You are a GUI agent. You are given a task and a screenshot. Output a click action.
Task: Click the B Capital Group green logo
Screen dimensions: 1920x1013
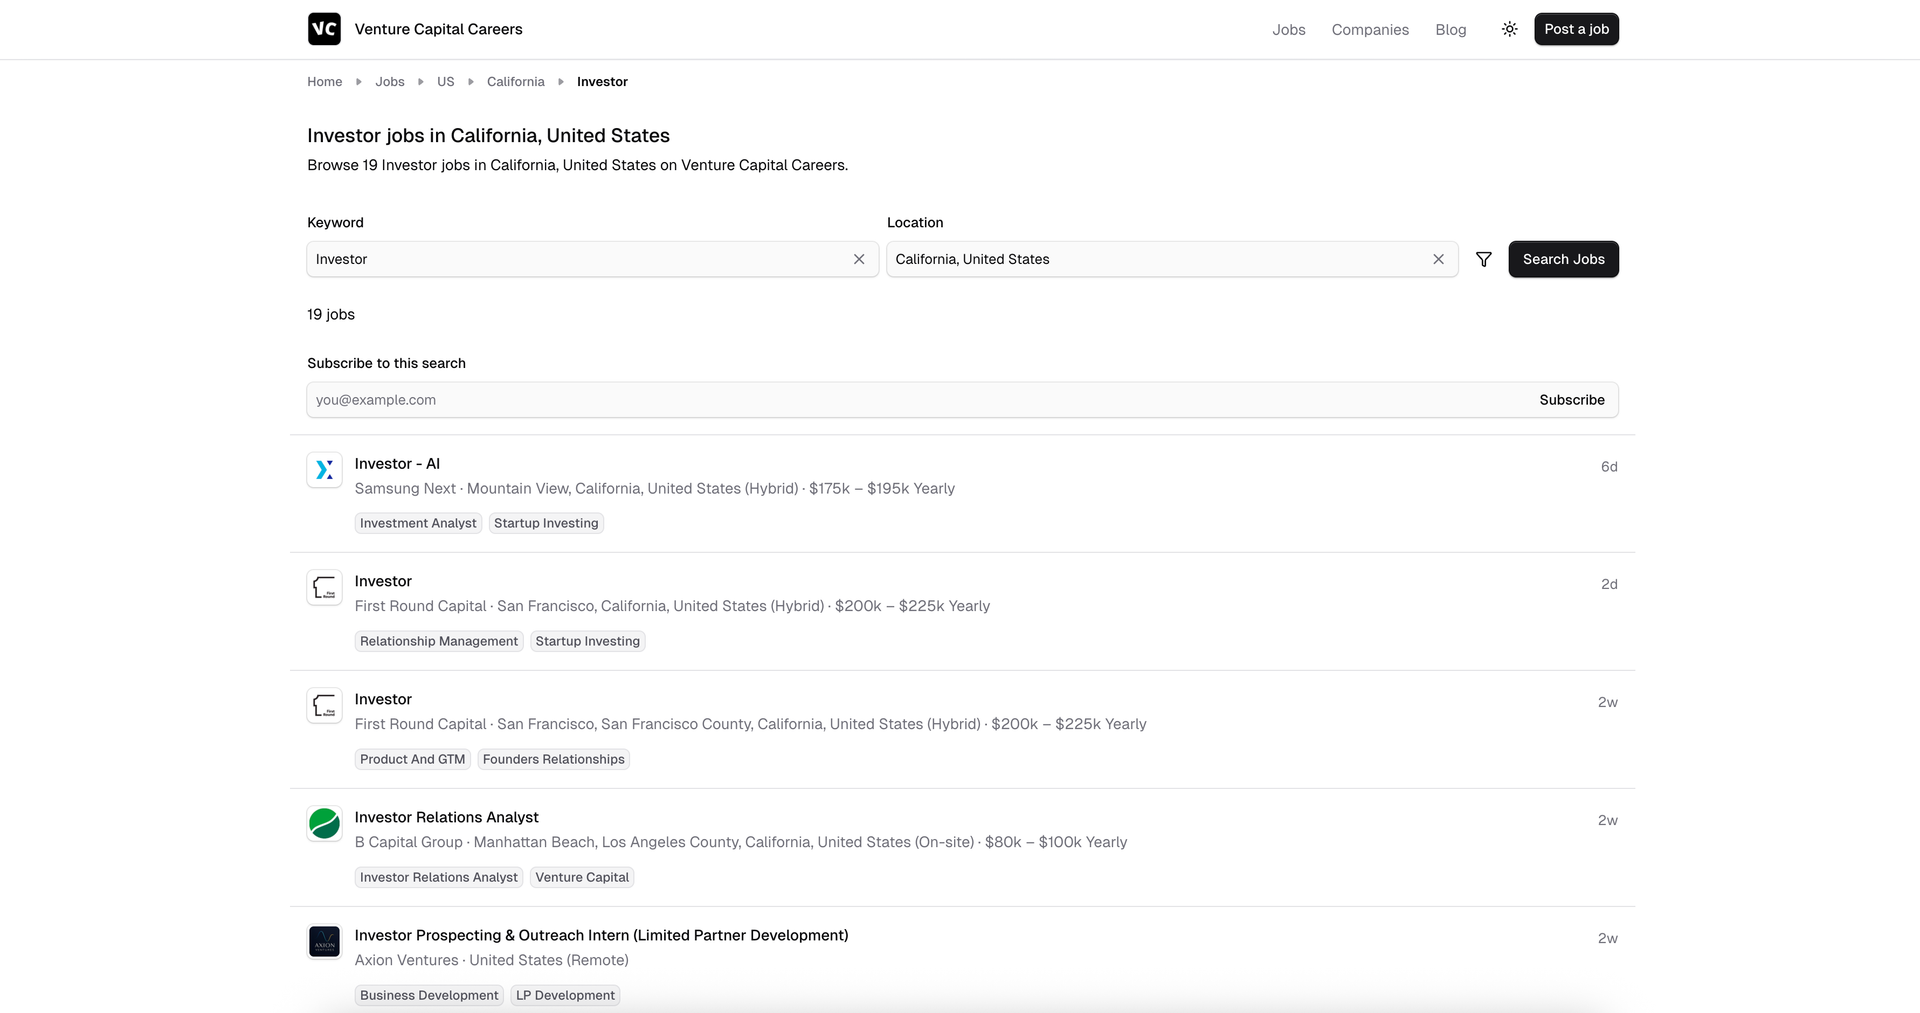coord(324,824)
